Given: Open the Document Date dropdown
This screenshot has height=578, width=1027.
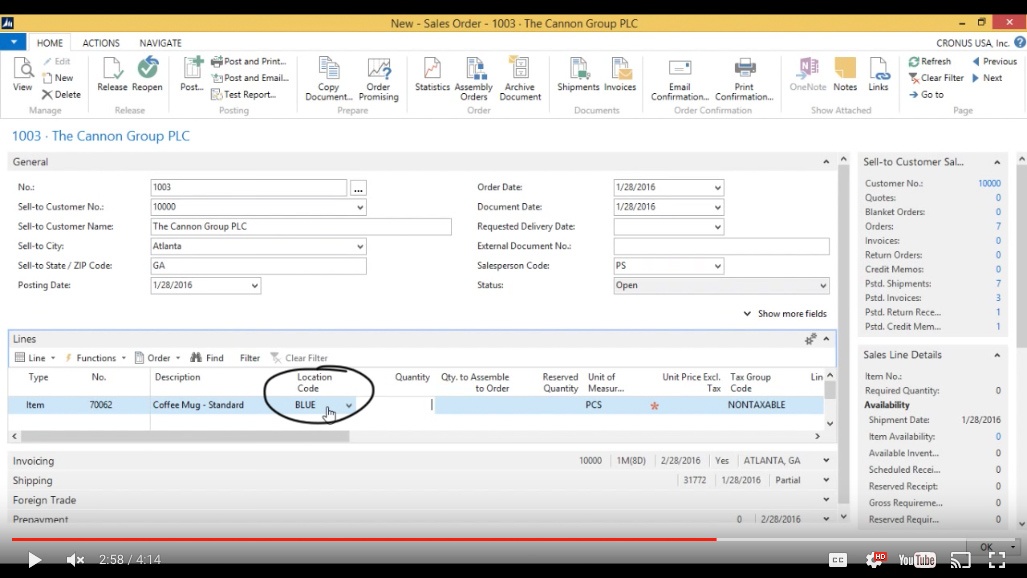Looking at the screenshot, I should tap(717, 207).
